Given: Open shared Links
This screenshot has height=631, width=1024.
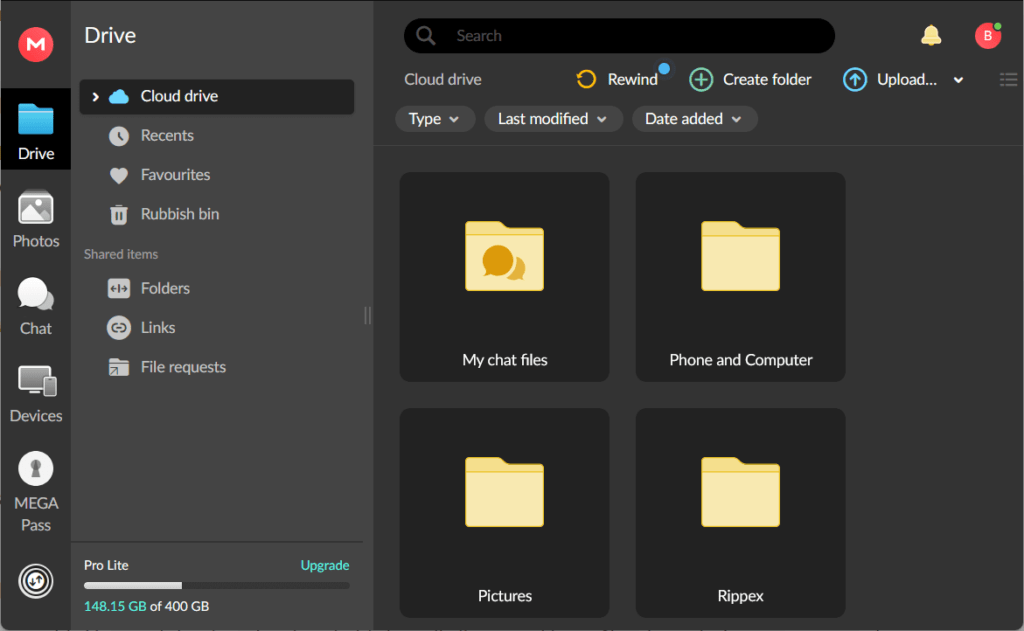Looking at the screenshot, I should (158, 327).
